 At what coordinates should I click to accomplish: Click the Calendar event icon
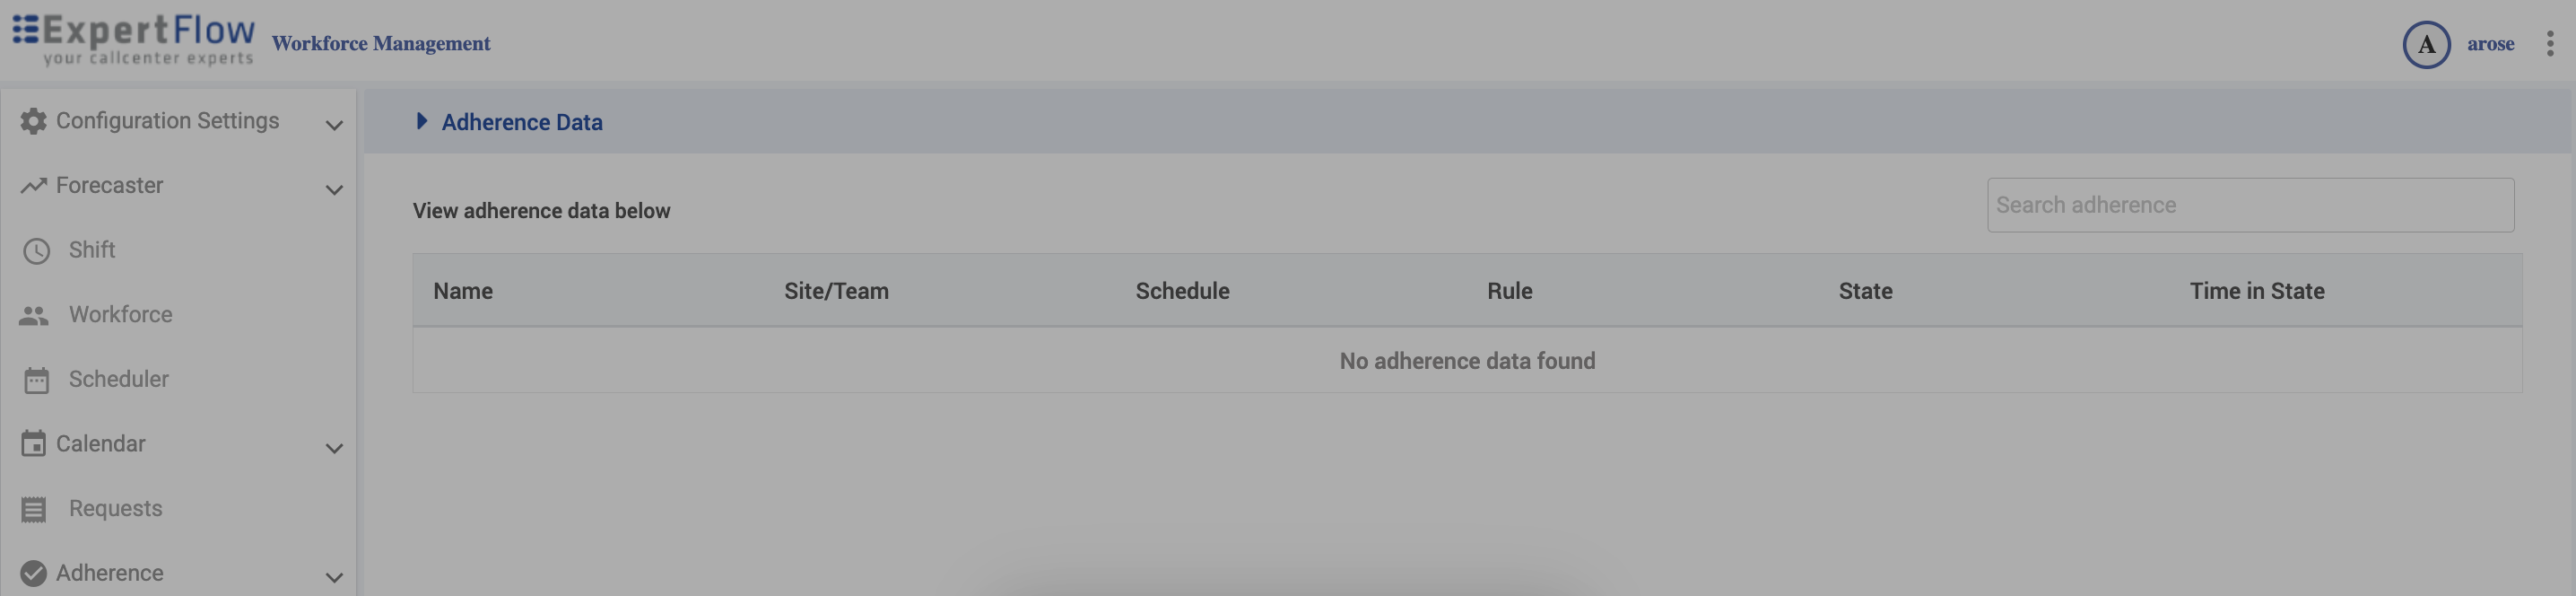tap(33, 444)
